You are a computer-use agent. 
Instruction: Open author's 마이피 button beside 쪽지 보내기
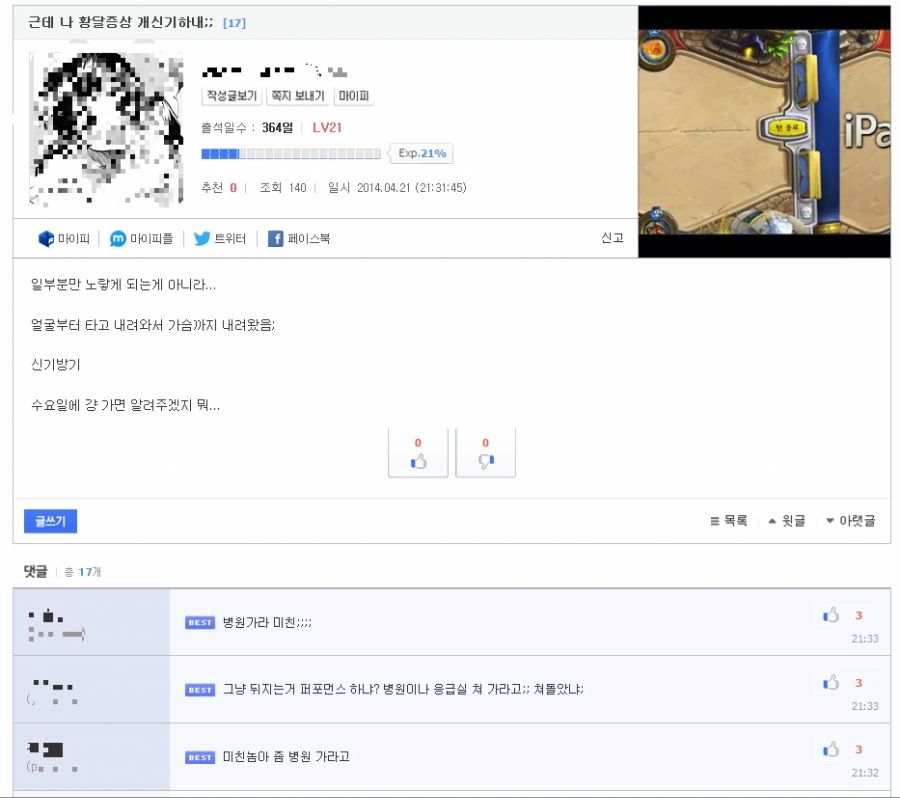(x=354, y=96)
